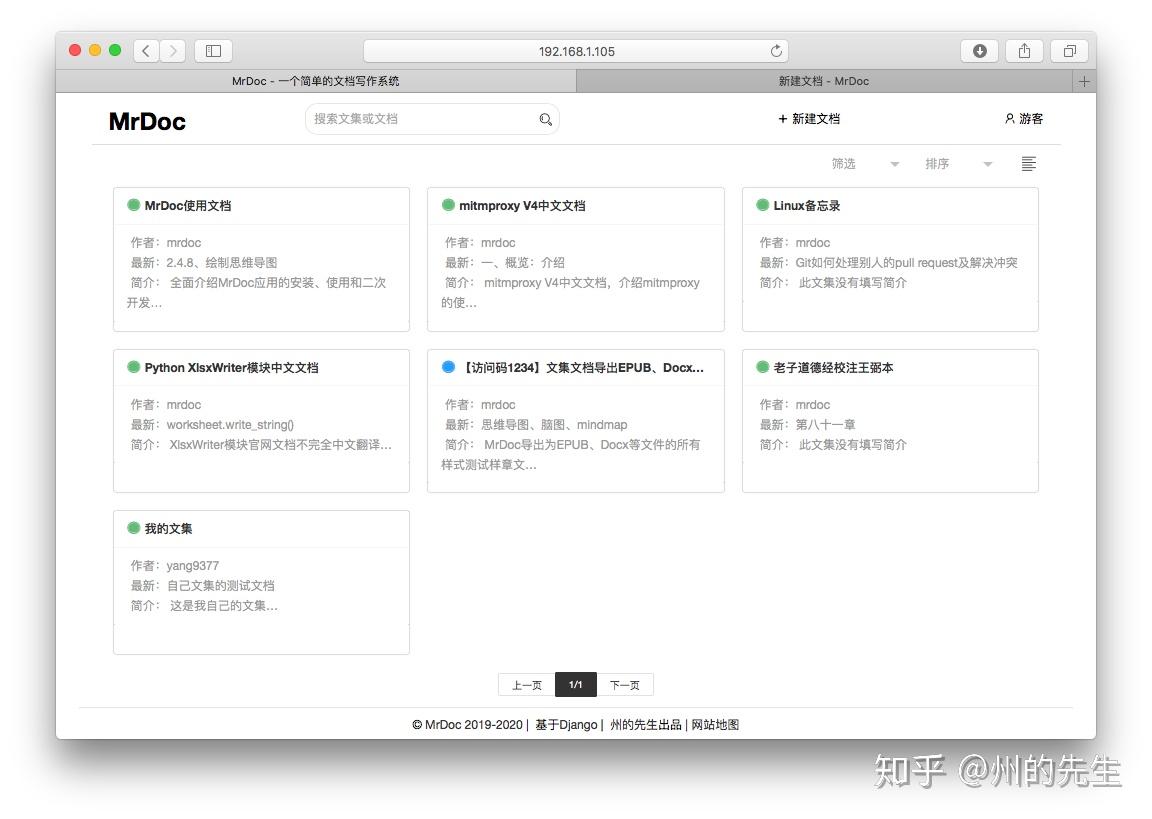Image resolution: width=1152 pixels, height=819 pixels.
Task: Toggle the Safari sidebar
Action: click(x=212, y=50)
